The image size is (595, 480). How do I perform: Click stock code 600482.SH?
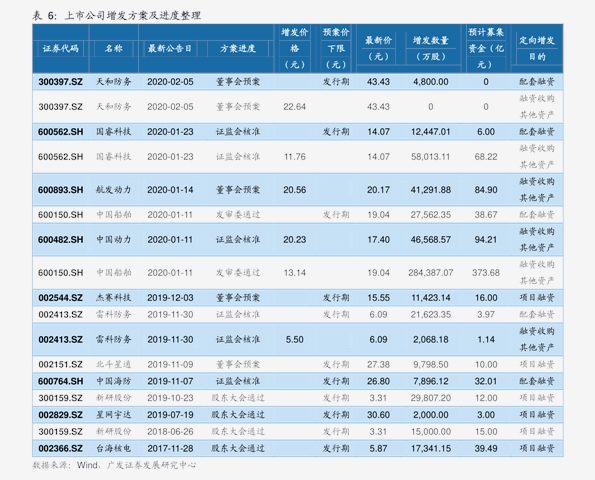tap(60, 240)
